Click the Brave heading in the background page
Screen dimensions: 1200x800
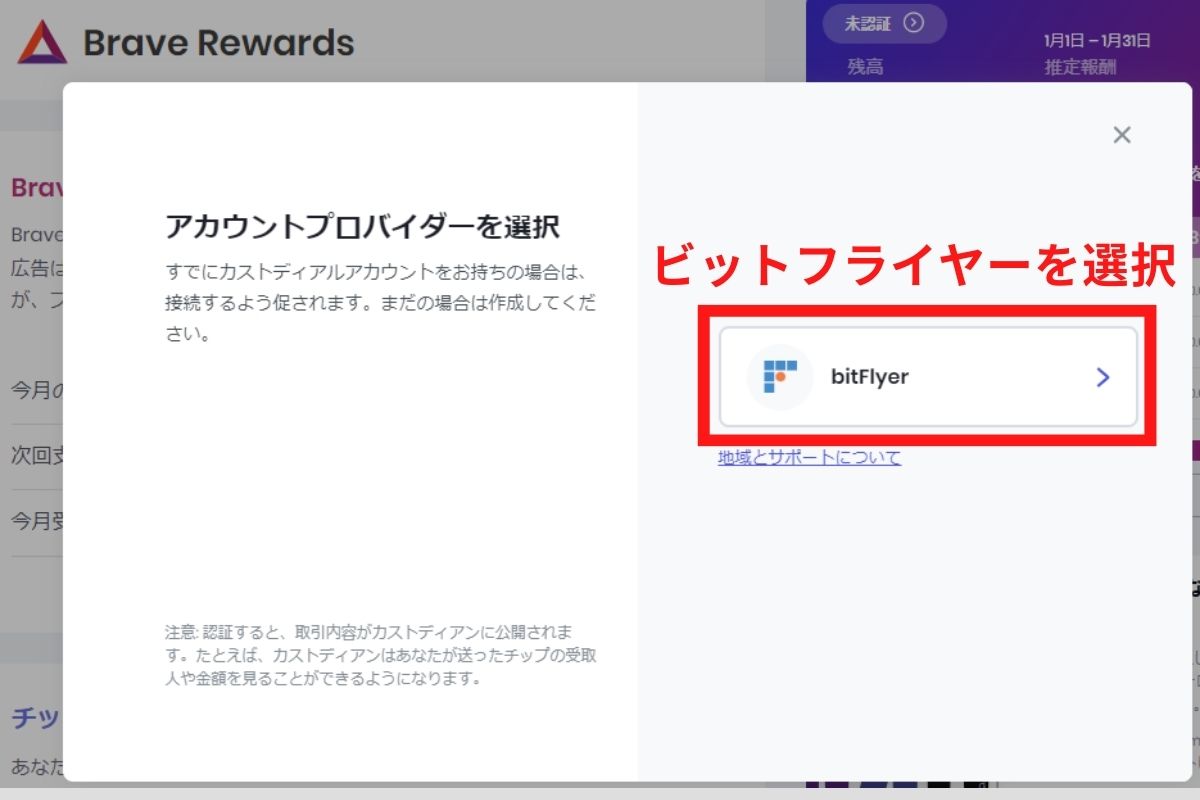pos(33,187)
